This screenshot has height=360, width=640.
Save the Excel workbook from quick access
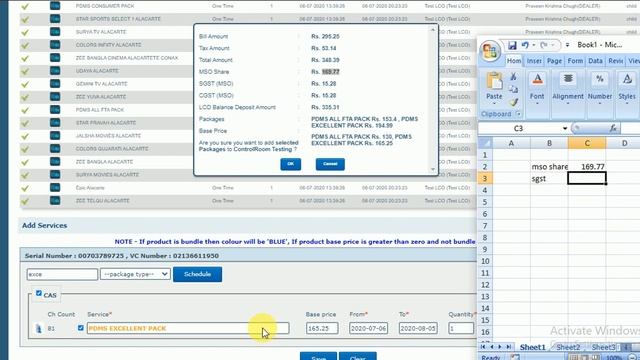point(512,45)
